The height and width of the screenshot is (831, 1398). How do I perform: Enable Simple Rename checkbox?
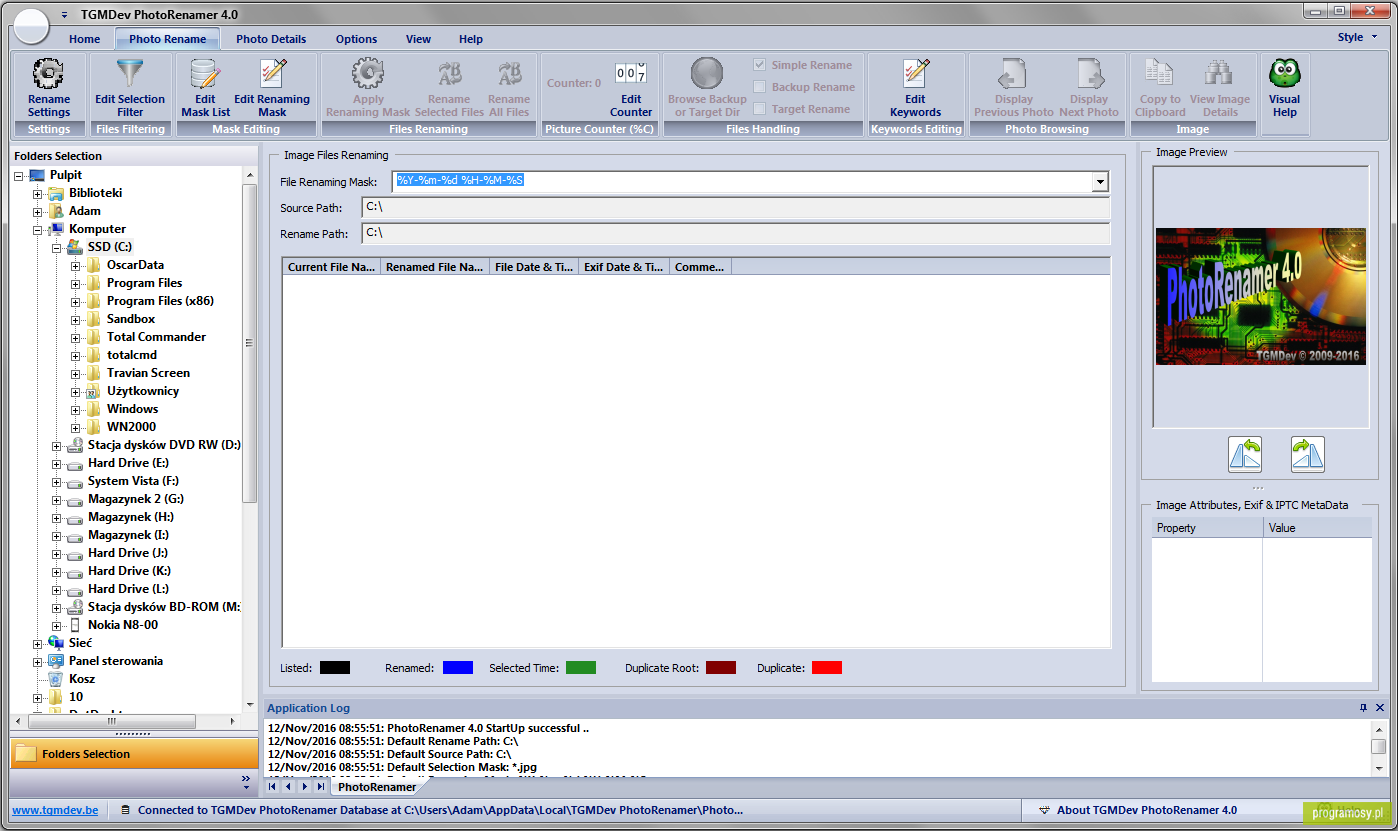(x=760, y=65)
